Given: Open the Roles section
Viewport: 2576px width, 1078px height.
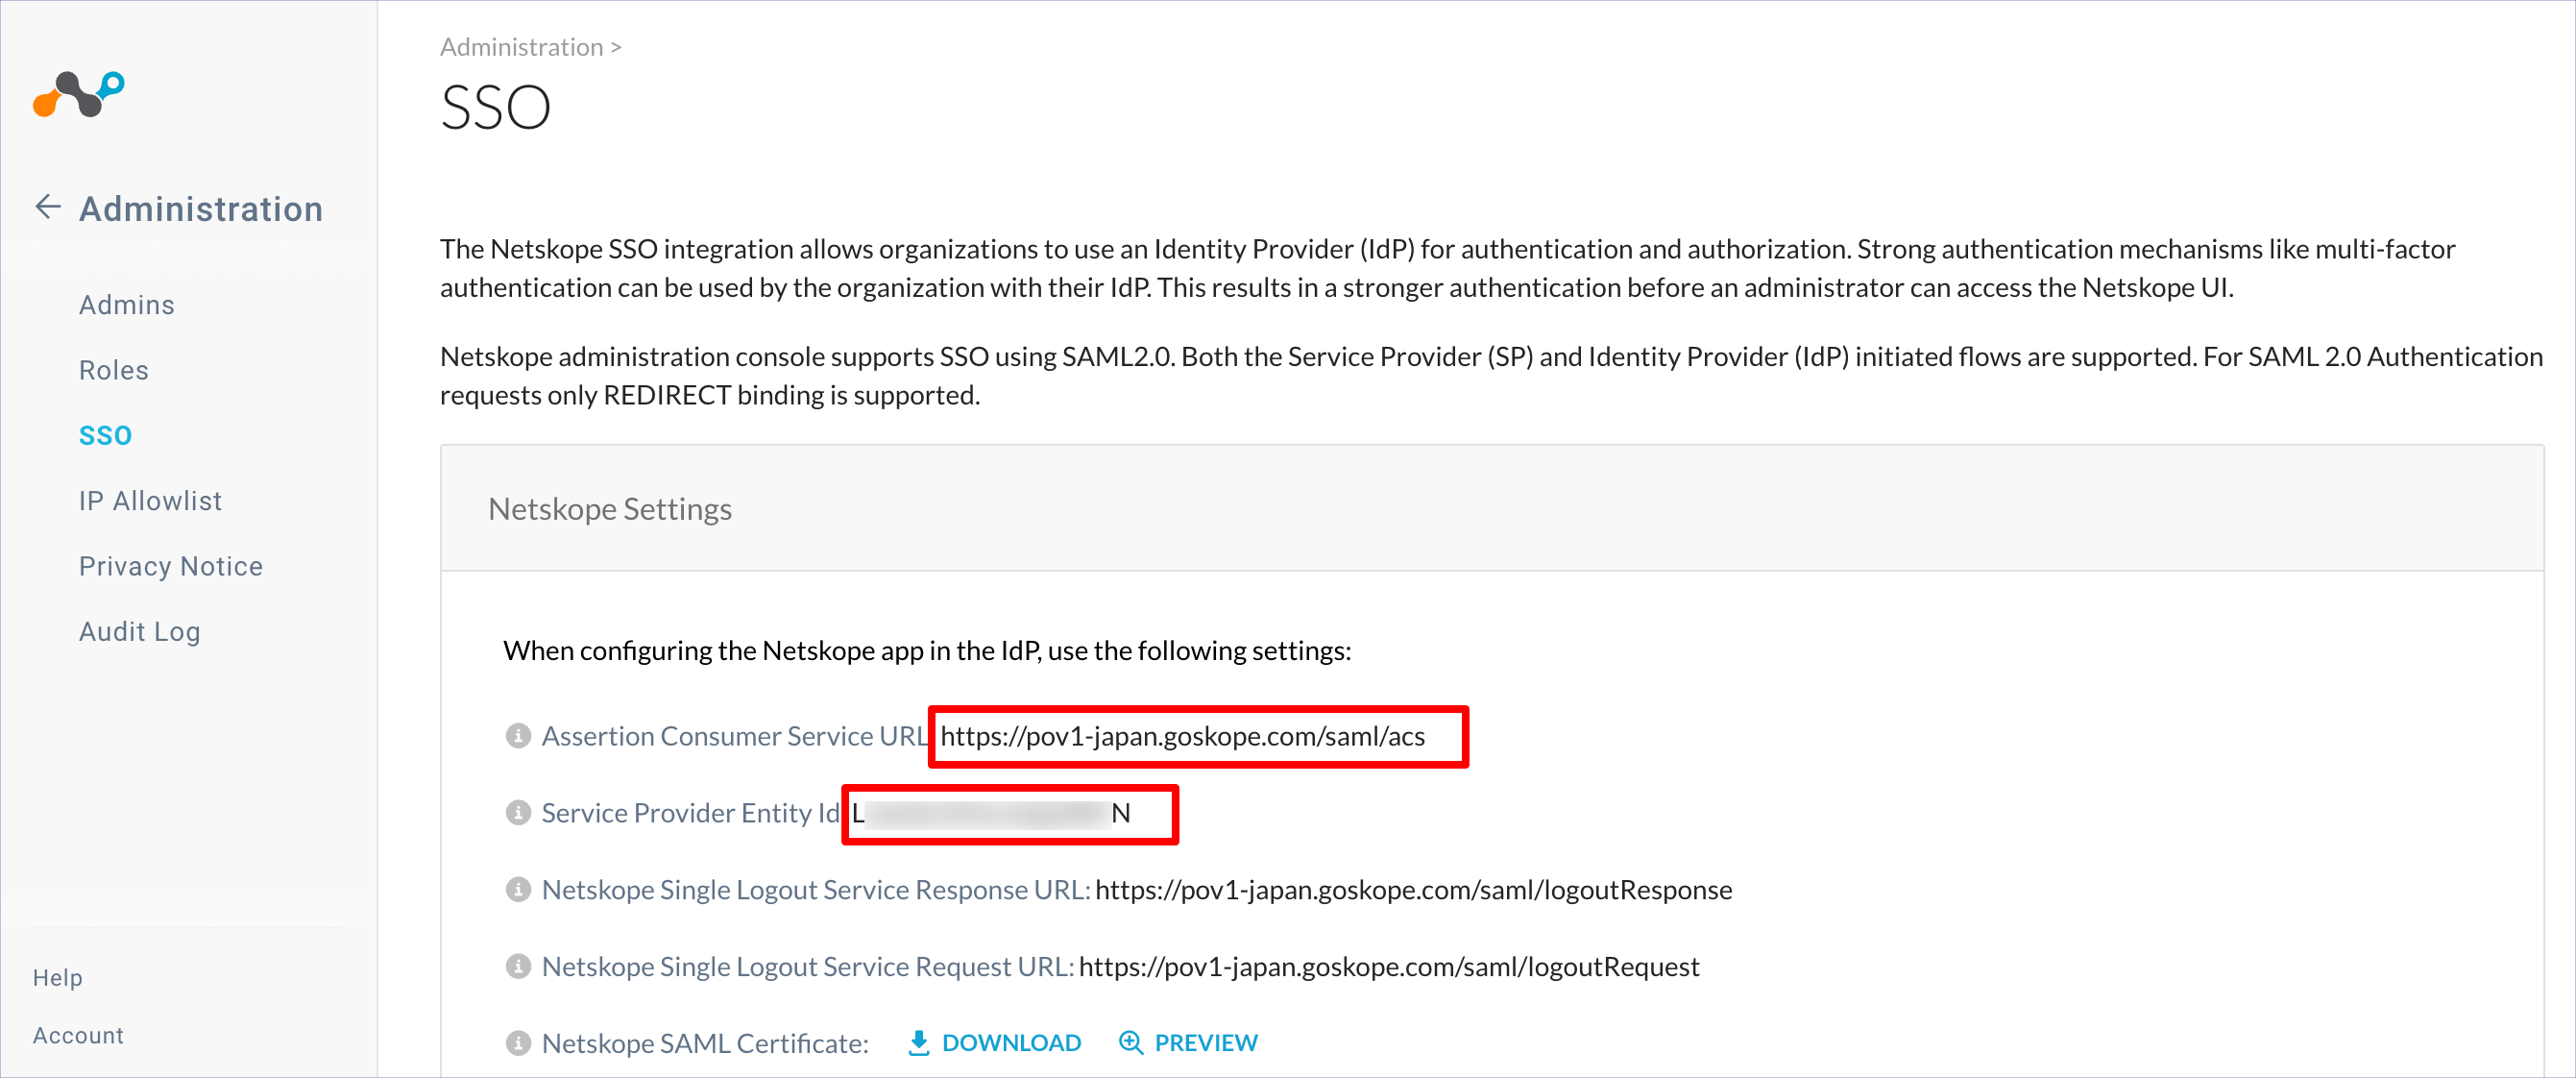Looking at the screenshot, I should [114, 370].
